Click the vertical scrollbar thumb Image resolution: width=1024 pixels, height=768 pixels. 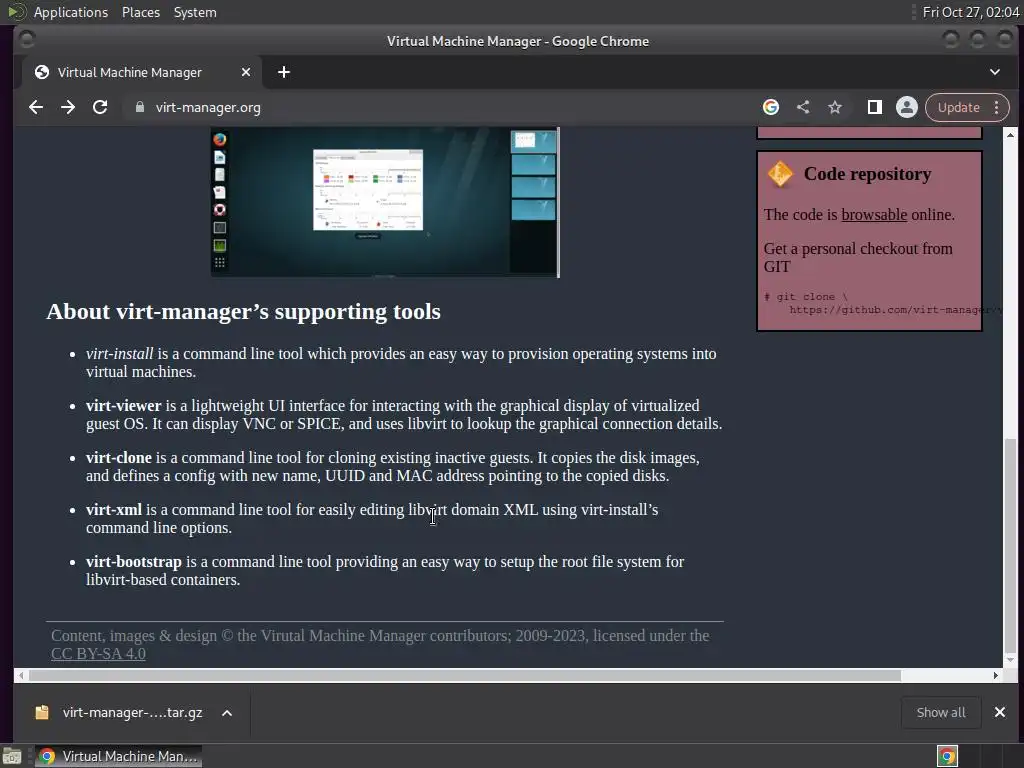coord(1010,546)
